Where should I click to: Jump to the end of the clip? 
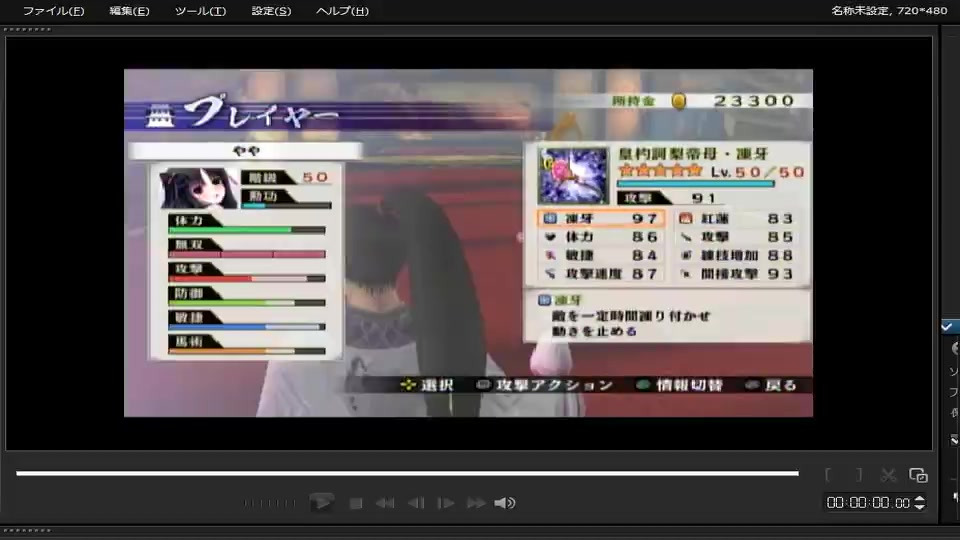click(476, 503)
